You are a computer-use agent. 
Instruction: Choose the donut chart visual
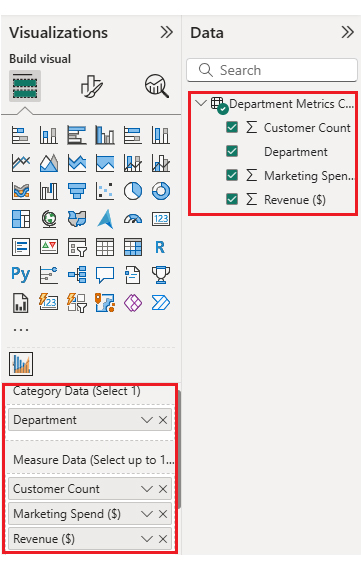pyautogui.click(x=161, y=191)
